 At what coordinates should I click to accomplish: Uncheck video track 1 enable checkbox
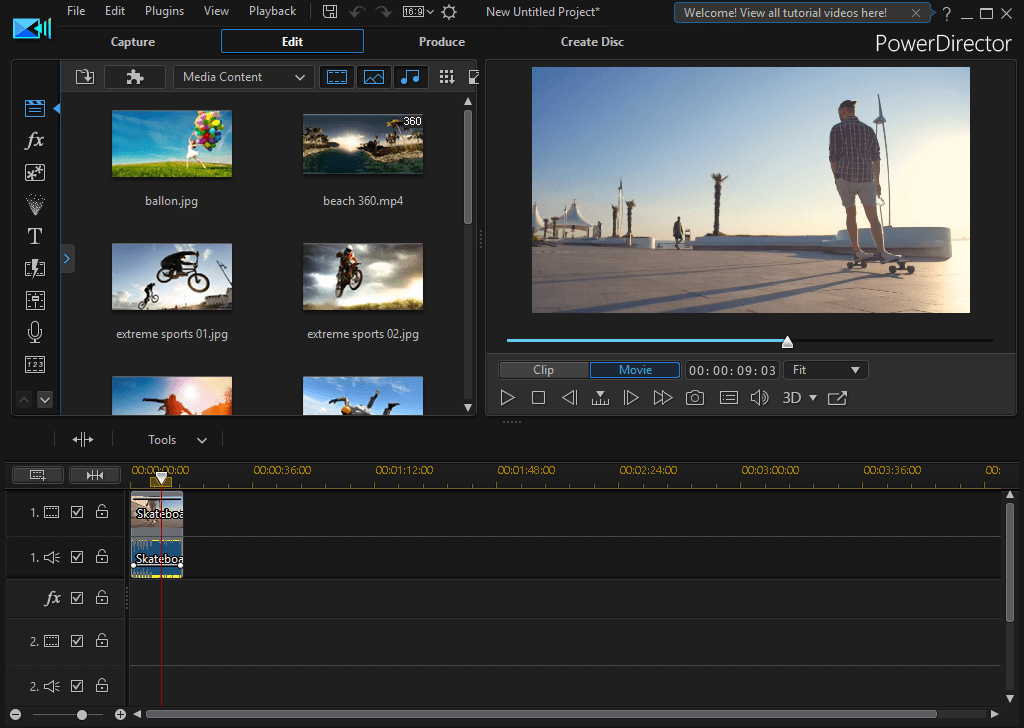coord(77,512)
